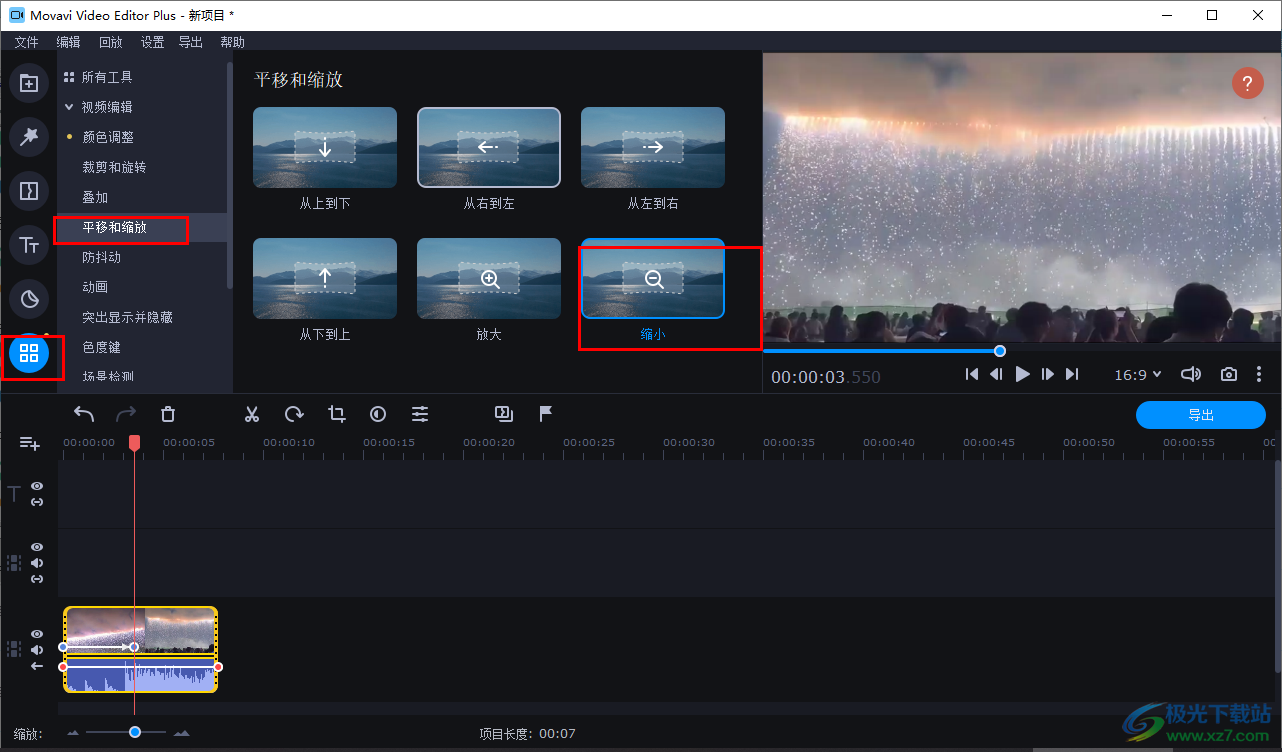Add a new track to timeline

point(30,443)
